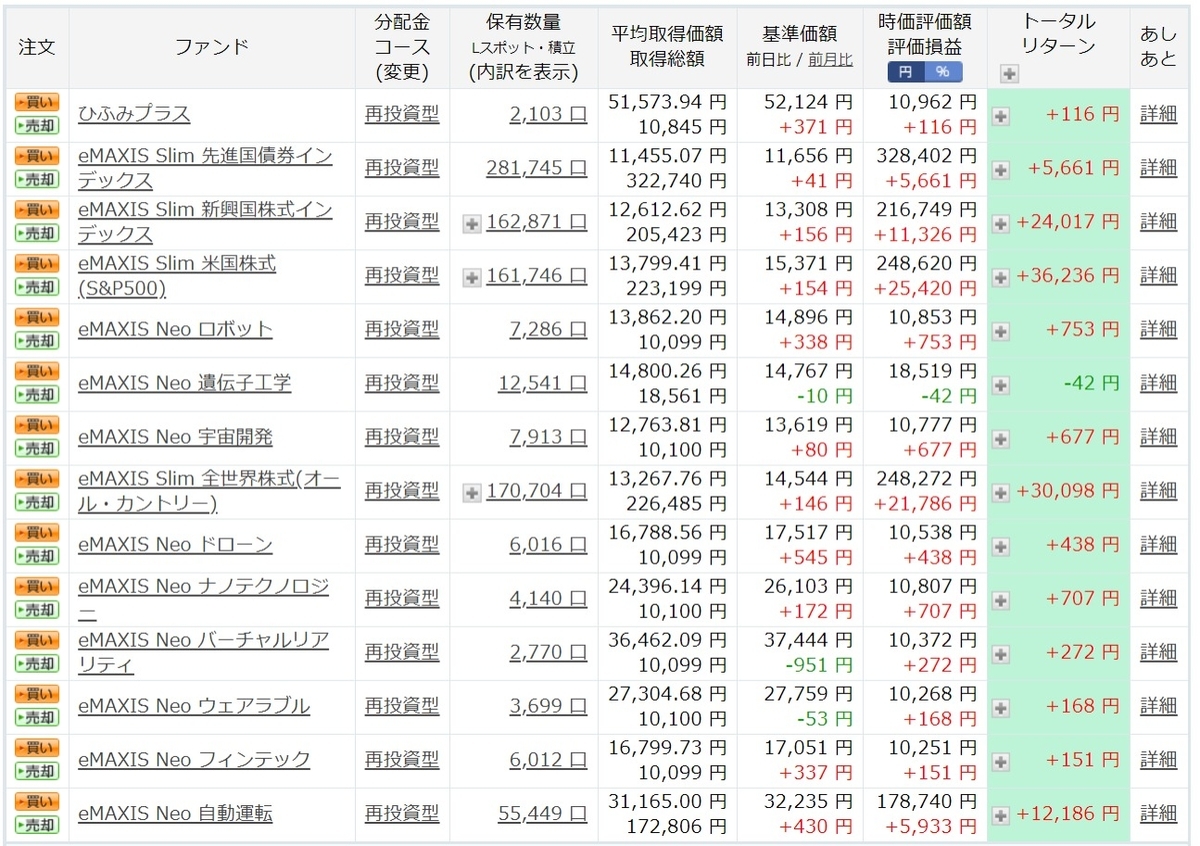
Task: Click the 売却 button for ひふみプラス
Action: point(37,126)
